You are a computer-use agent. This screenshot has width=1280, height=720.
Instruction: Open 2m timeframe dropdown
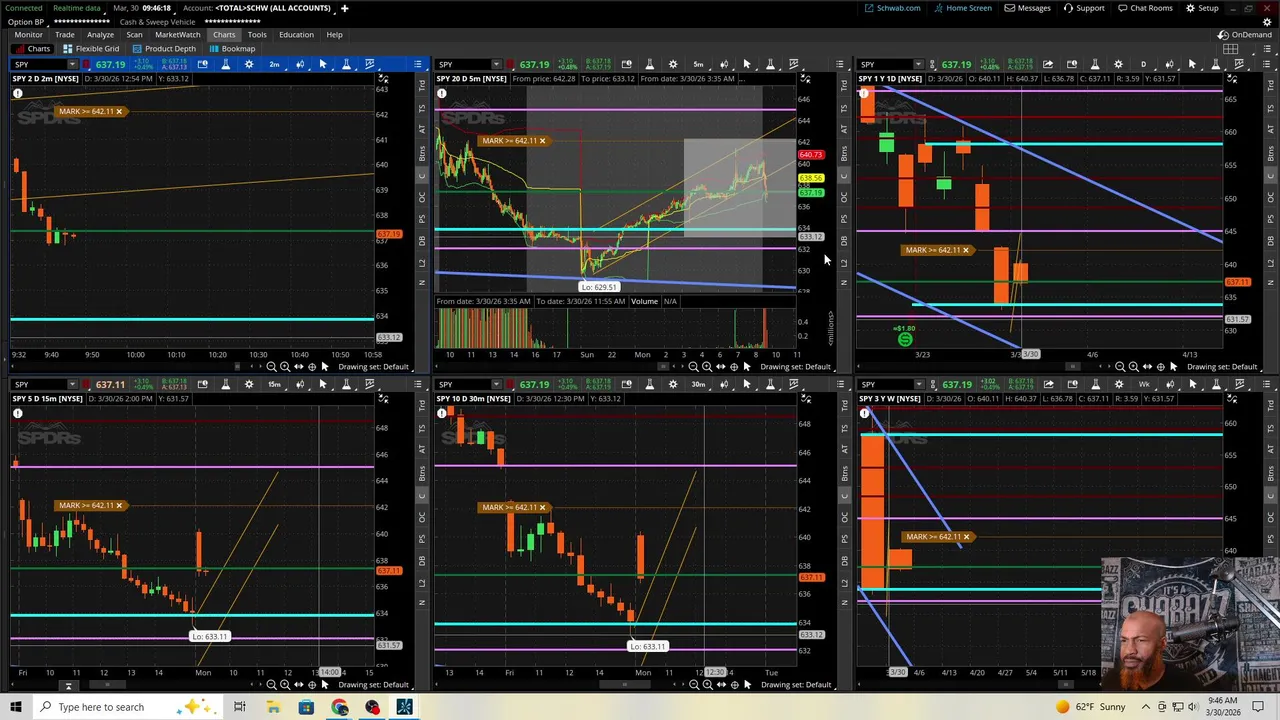[274, 64]
